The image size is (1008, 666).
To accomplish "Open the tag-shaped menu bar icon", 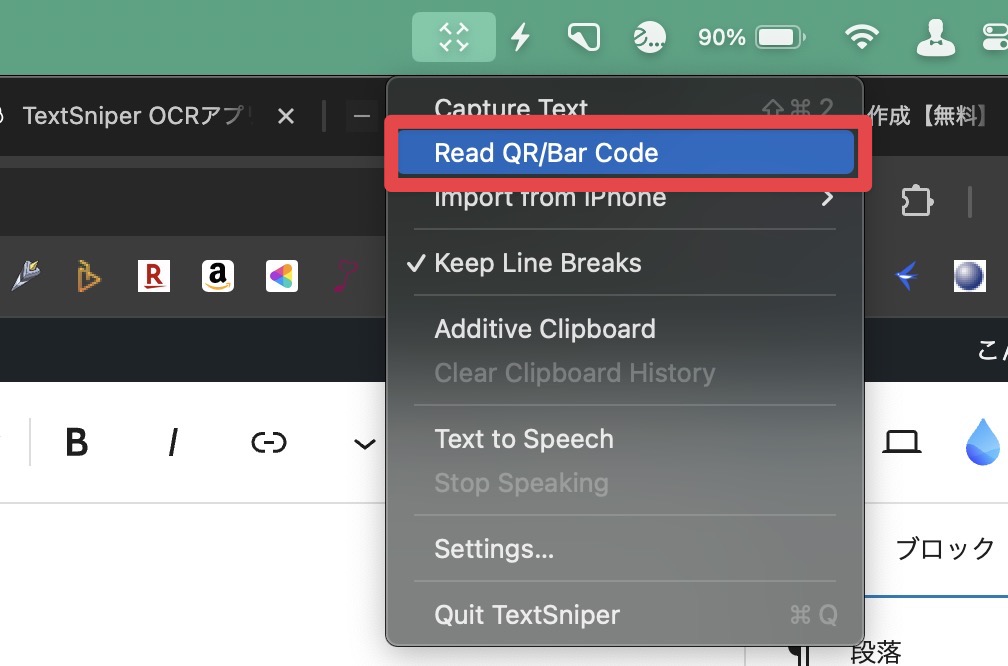I will 584,37.
